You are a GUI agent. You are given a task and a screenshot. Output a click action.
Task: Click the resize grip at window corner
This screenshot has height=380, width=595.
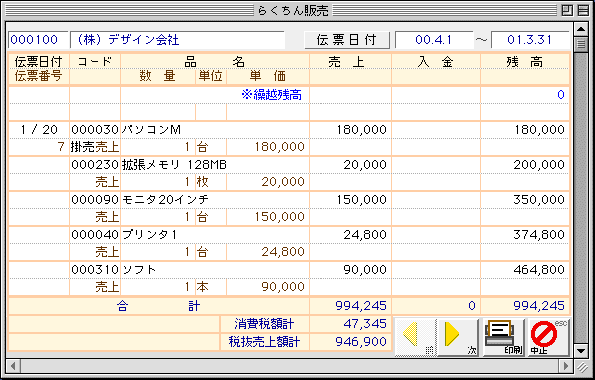coord(582,366)
